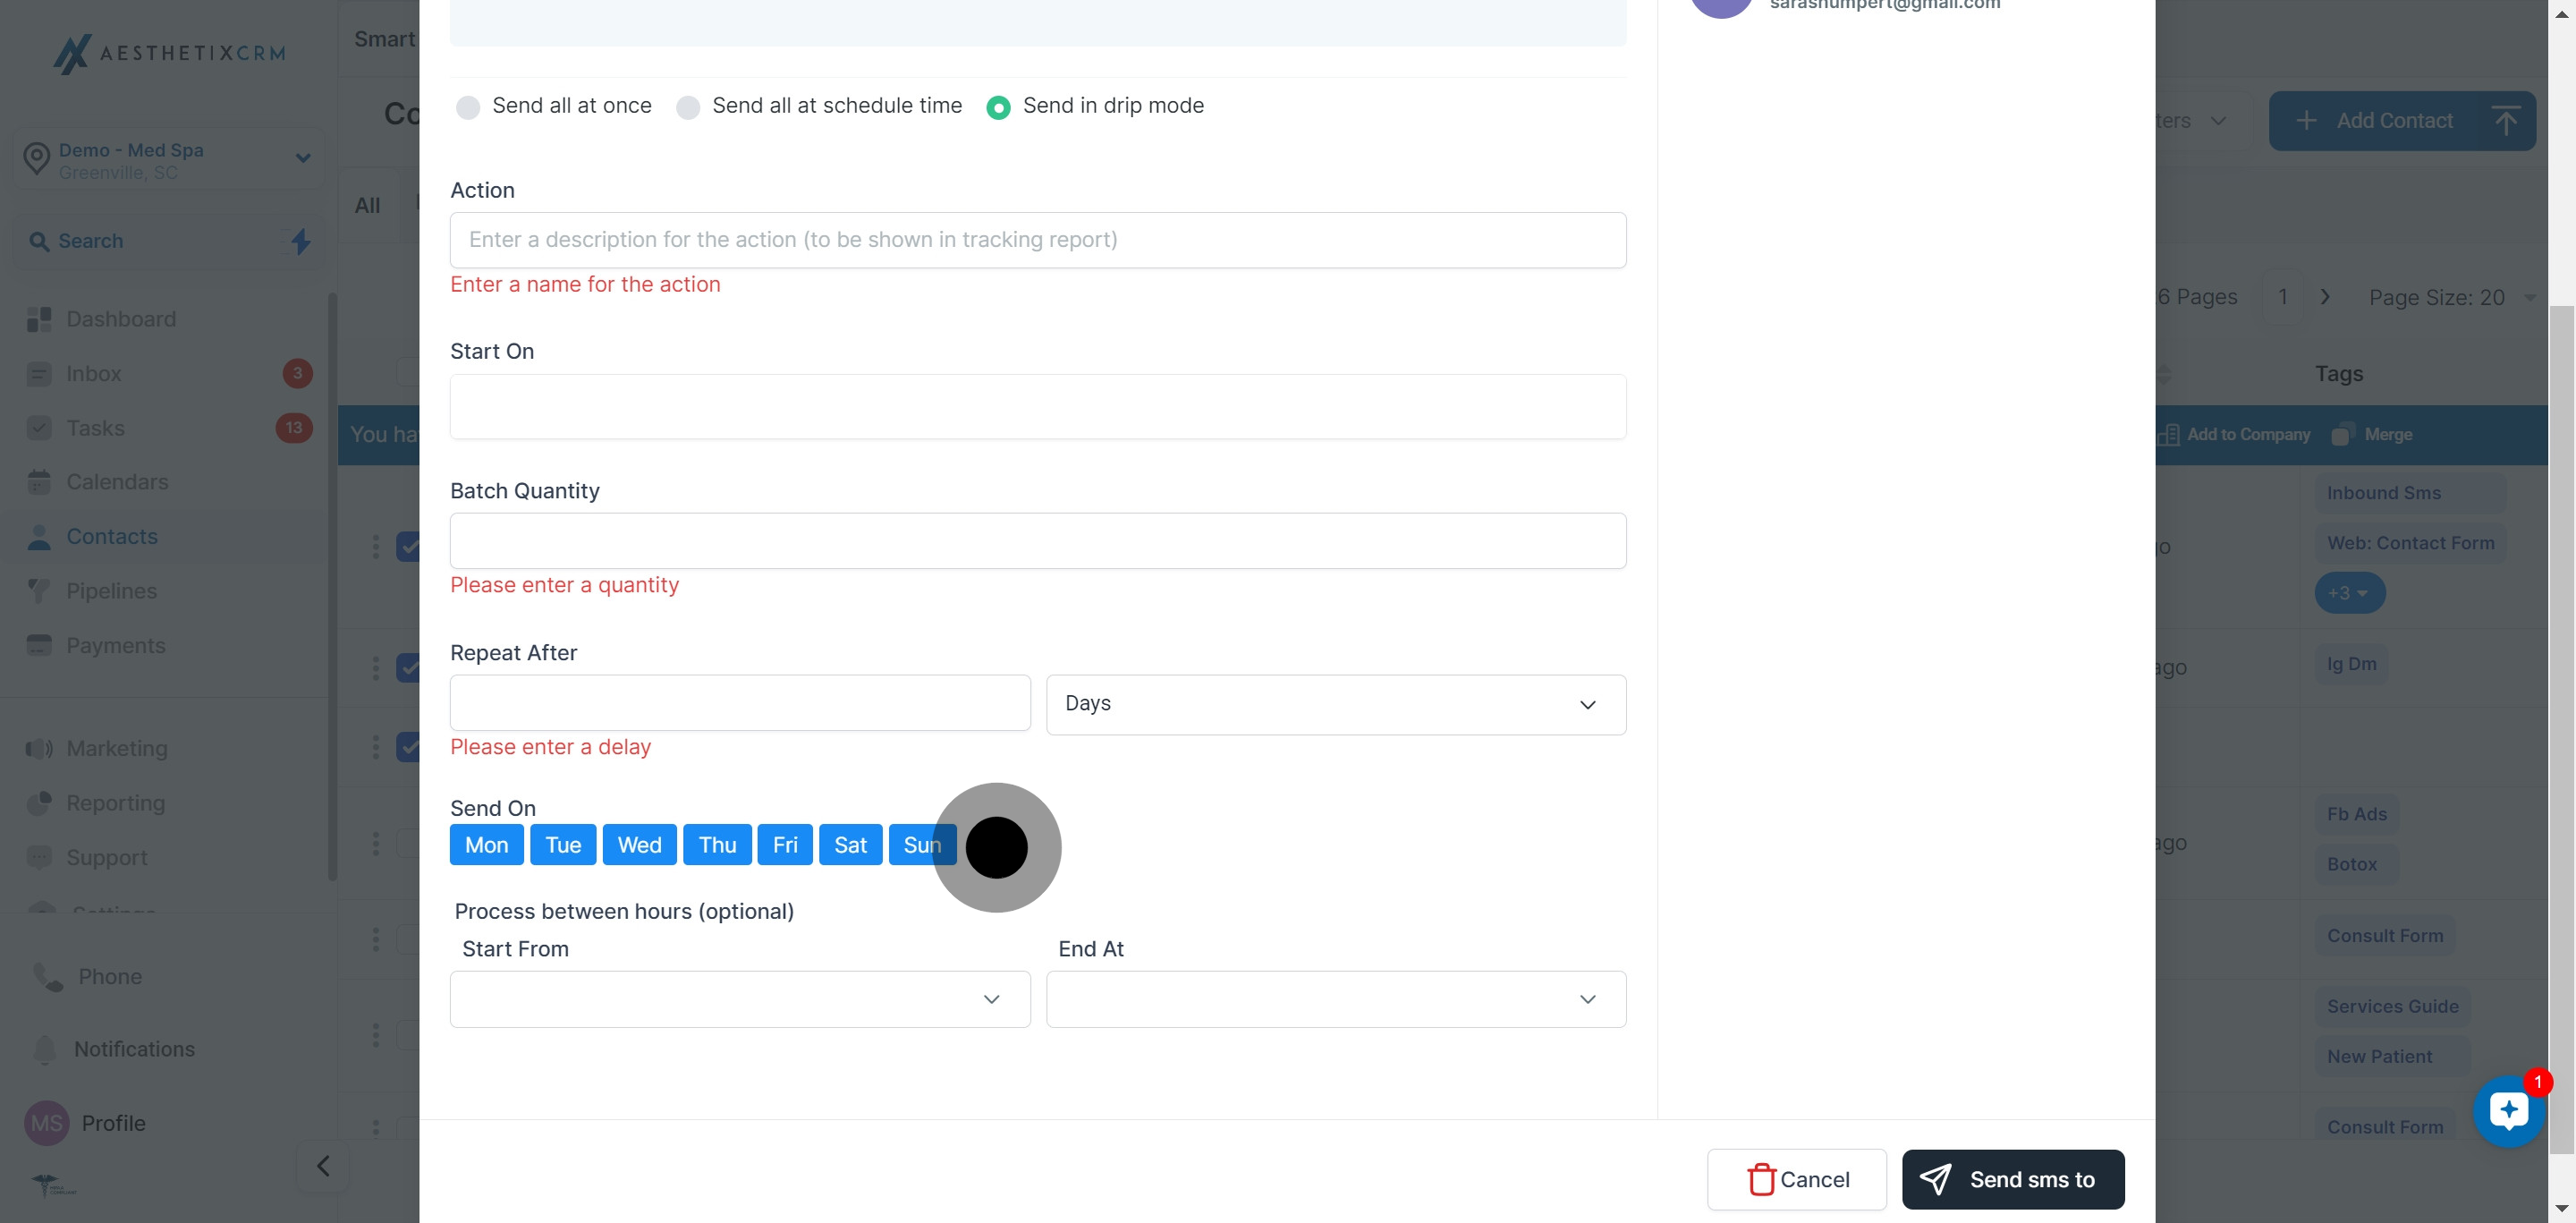2576x1223 pixels.
Task: Select Send in drip mode radio
Action: point(998,107)
